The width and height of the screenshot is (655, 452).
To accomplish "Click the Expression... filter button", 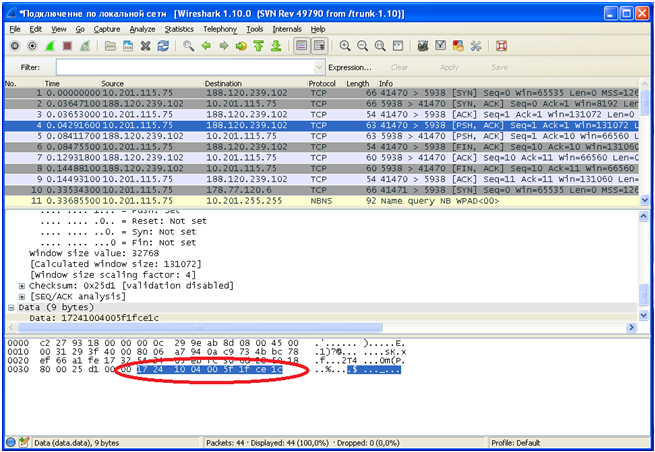I will pos(350,67).
